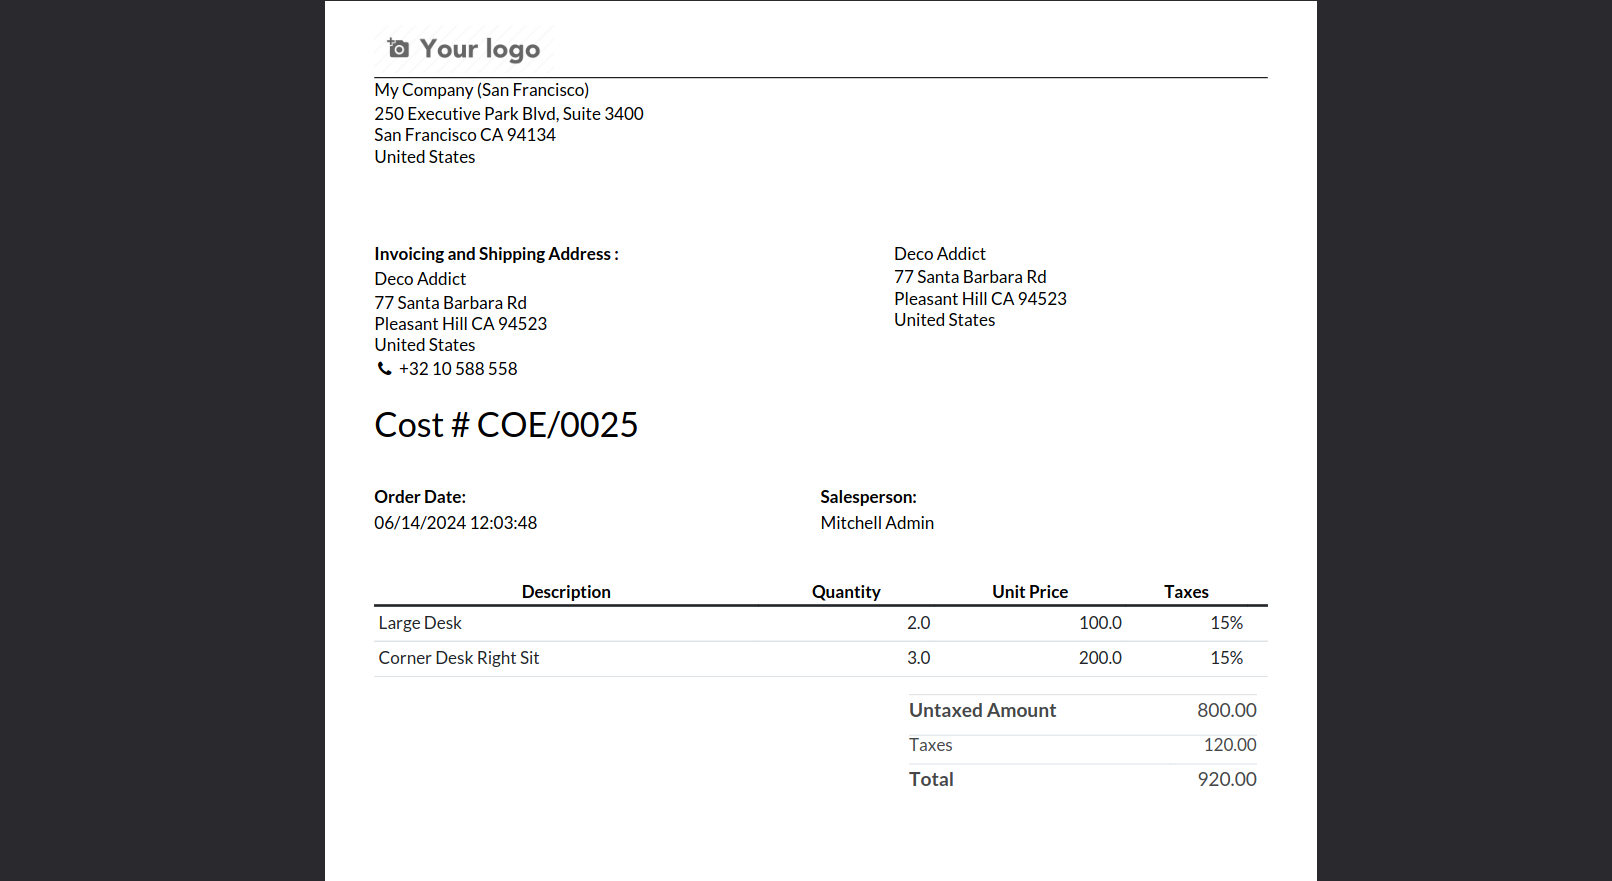Click 'San Francisco CA 94134' address line
Image resolution: width=1612 pixels, height=881 pixels.
(465, 135)
